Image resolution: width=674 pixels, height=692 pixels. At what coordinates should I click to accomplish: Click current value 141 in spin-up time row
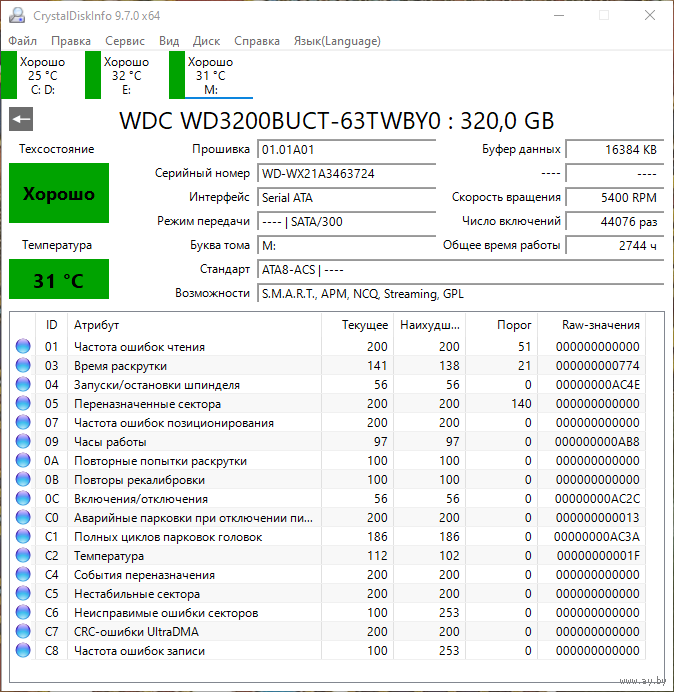tap(377, 366)
